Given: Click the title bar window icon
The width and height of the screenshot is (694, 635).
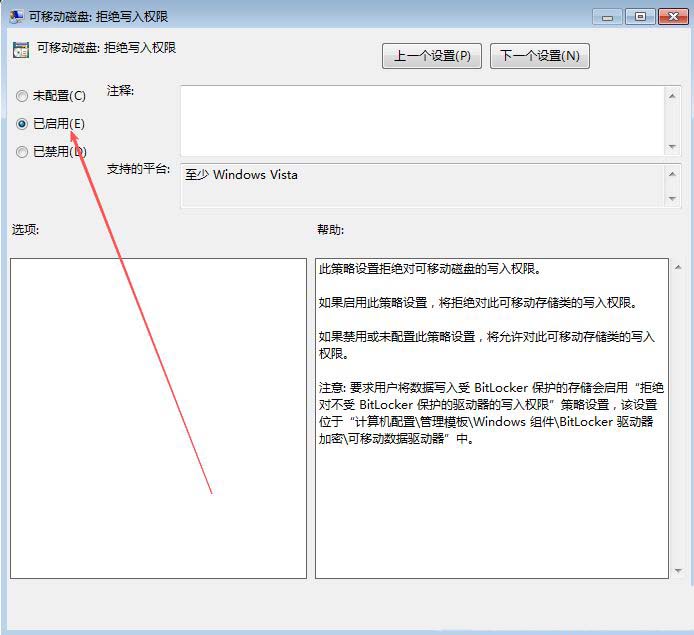Looking at the screenshot, I should [17, 17].
